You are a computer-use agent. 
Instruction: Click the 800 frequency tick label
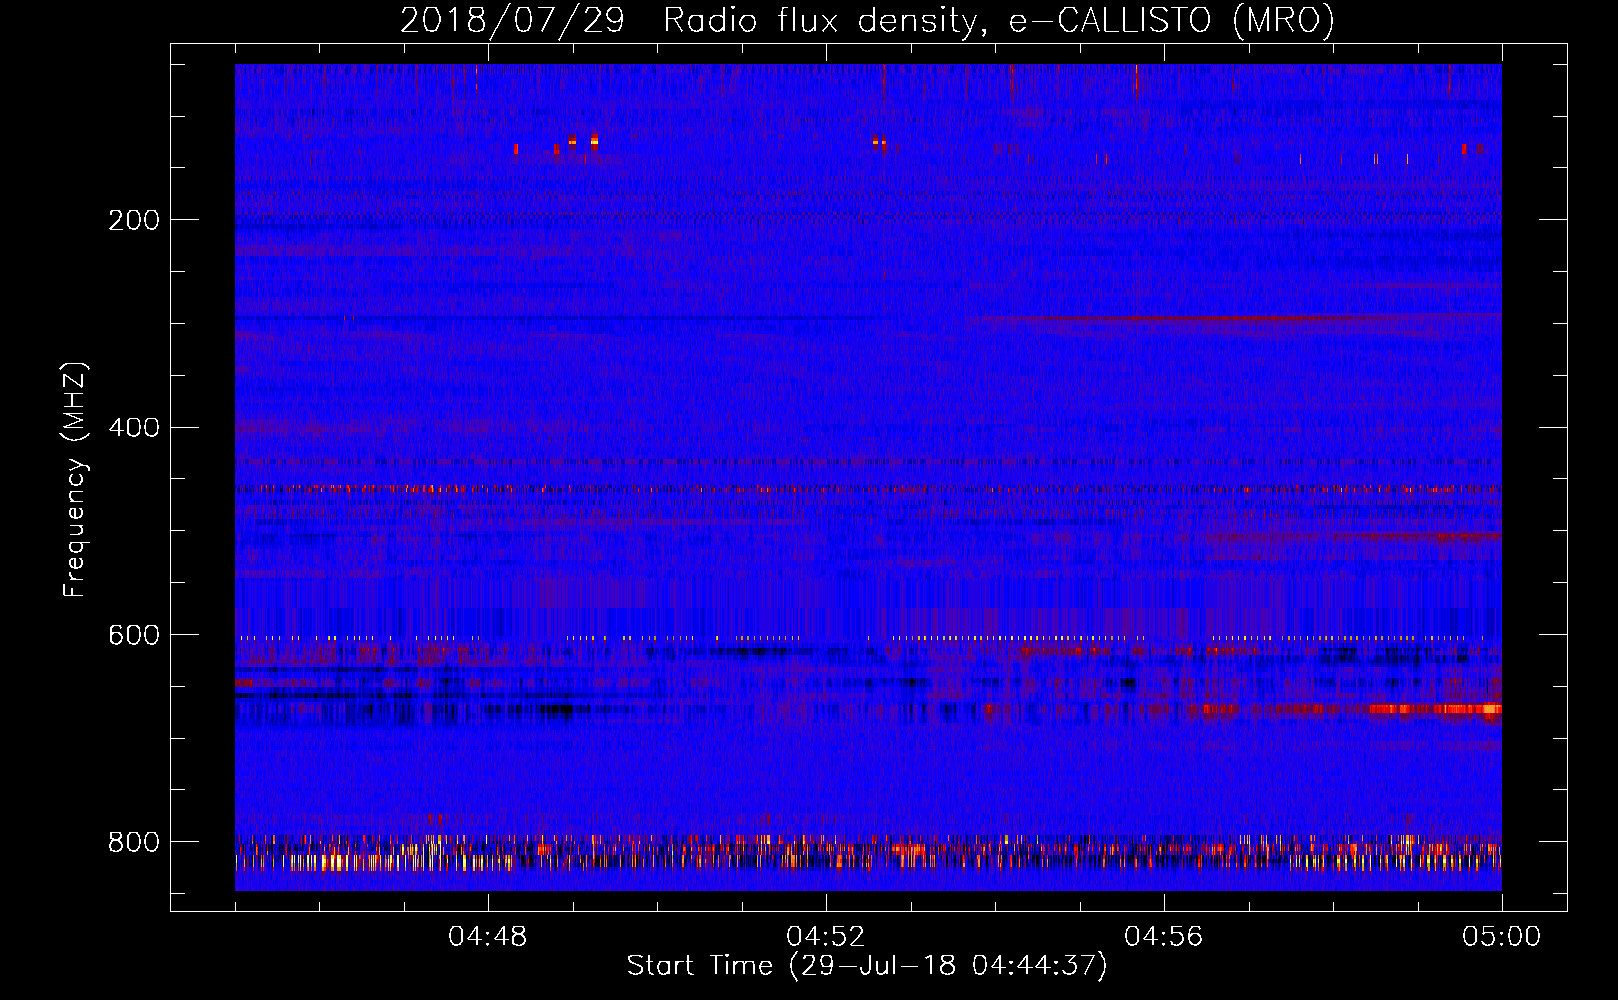tap(134, 842)
